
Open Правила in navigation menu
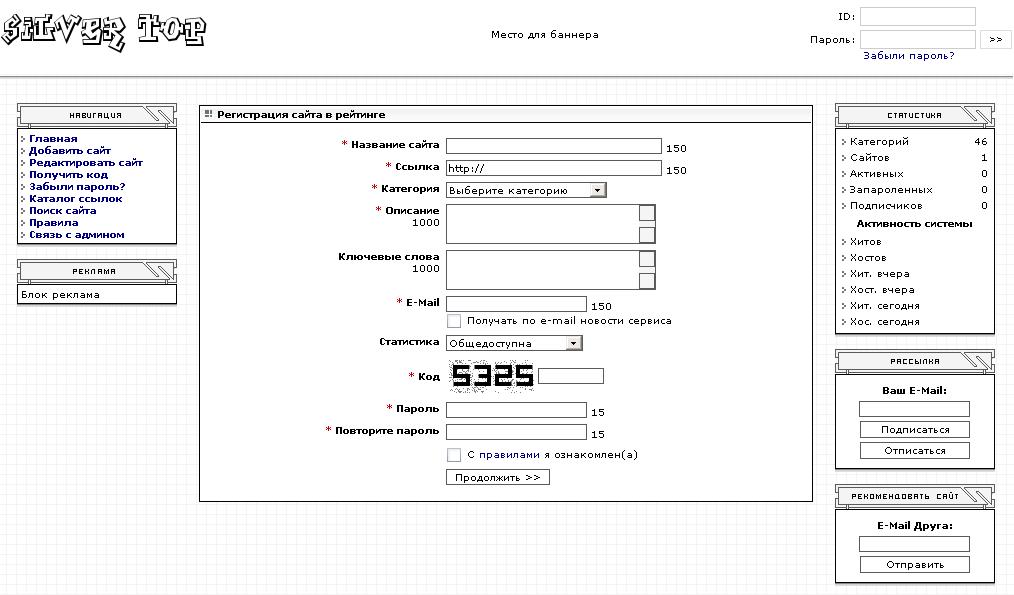[54, 222]
